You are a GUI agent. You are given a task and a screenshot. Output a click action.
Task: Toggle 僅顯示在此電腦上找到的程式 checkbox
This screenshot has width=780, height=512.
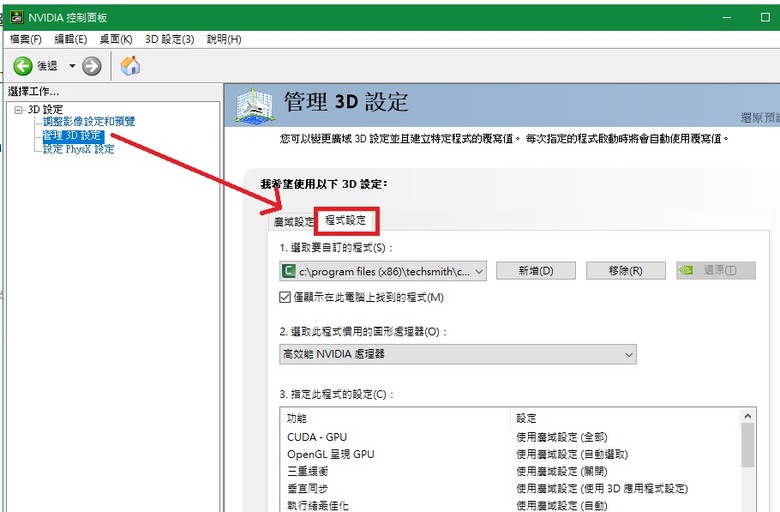(x=285, y=298)
